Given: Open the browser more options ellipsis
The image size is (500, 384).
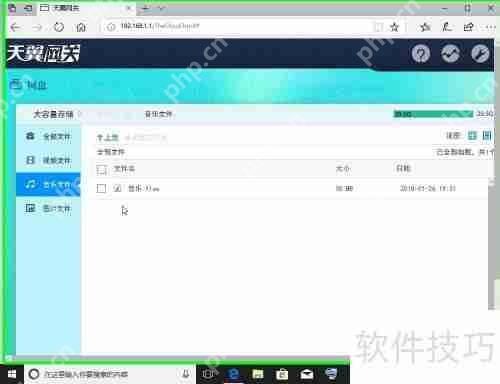Looking at the screenshot, I should pos(490,27).
